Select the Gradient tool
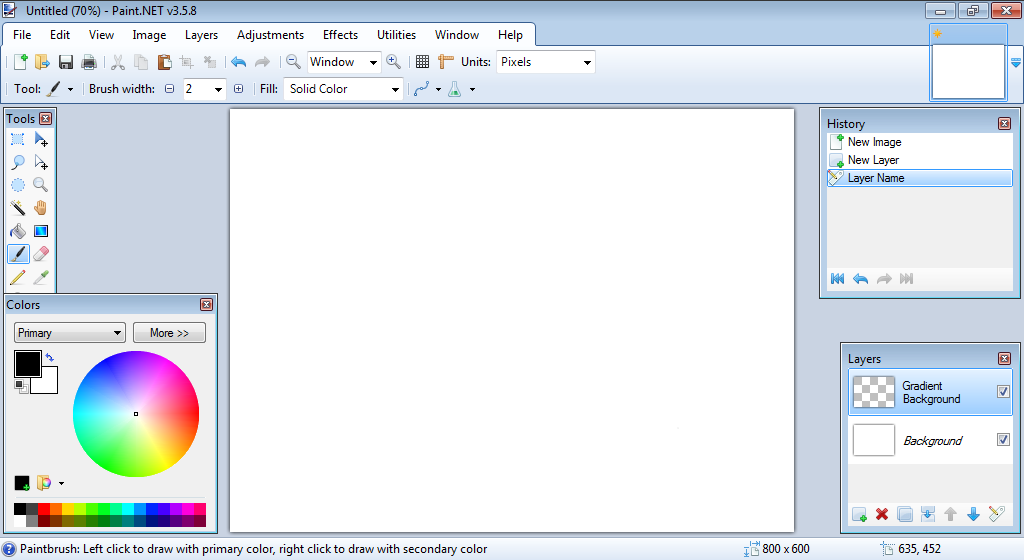The image size is (1024, 560). [x=40, y=231]
